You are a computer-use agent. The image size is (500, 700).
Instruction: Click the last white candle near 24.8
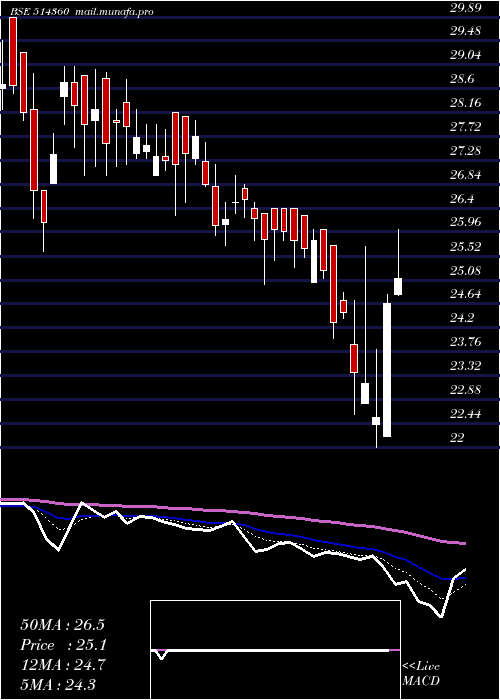[x=398, y=286]
